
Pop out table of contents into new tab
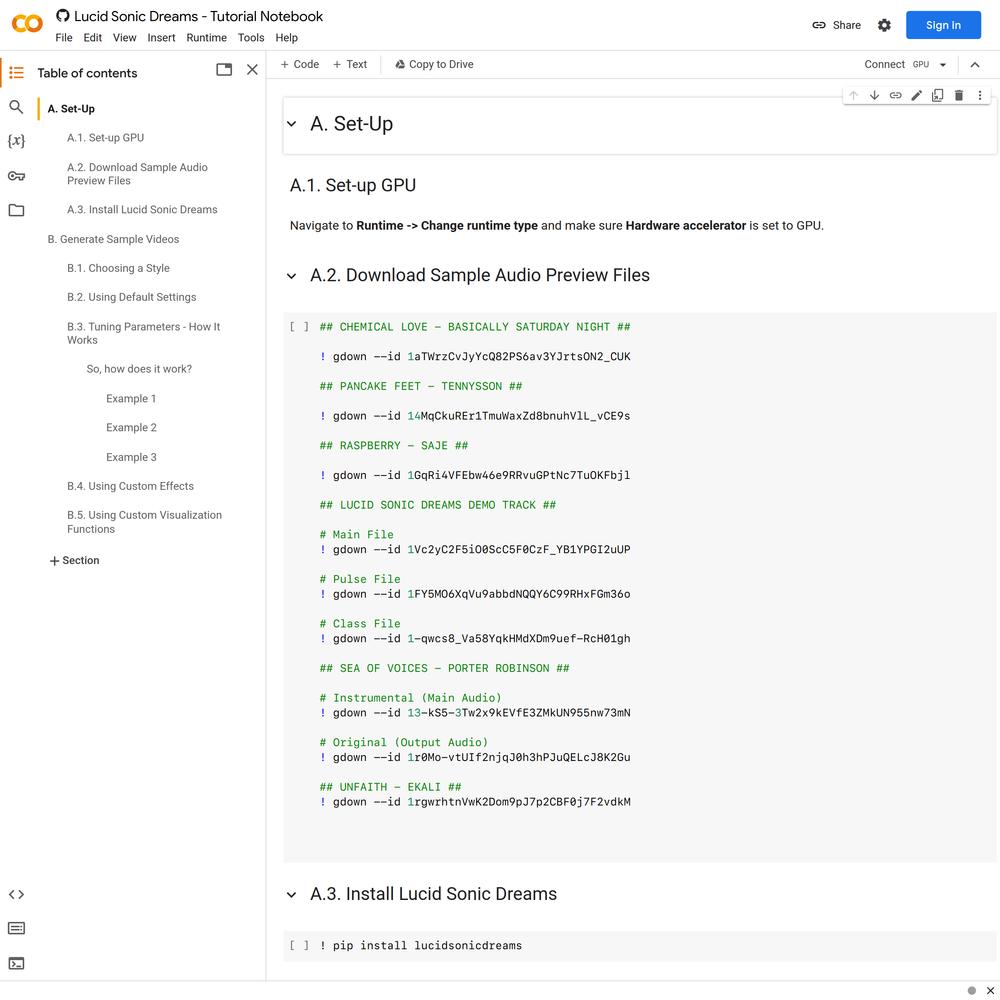(x=224, y=70)
